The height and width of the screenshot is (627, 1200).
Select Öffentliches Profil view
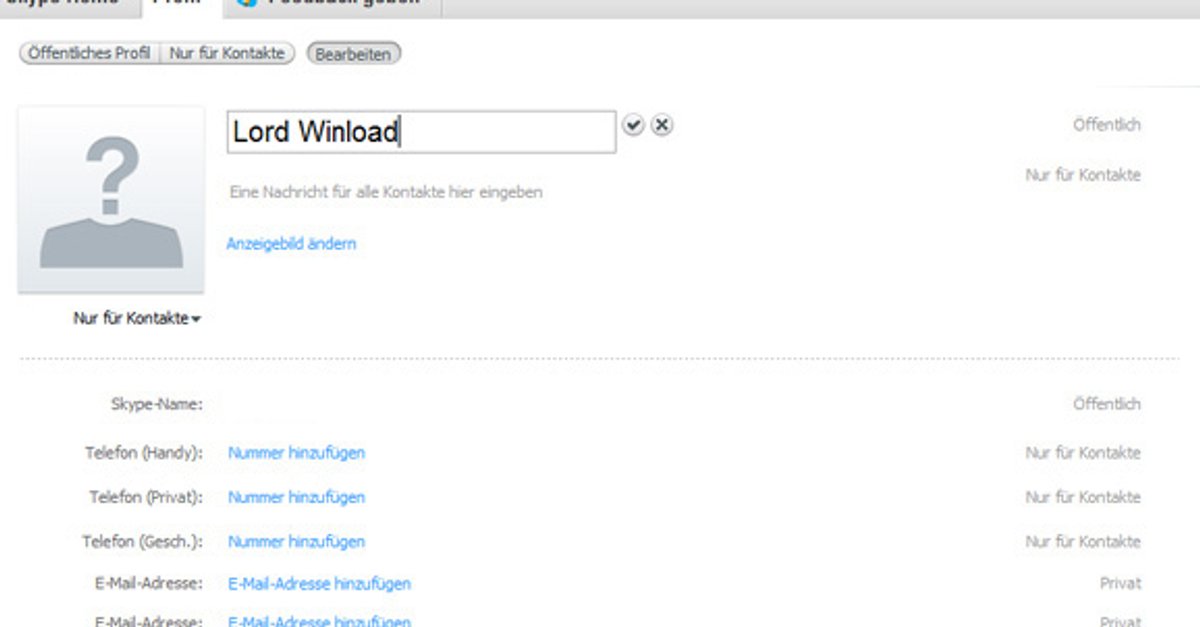[x=89, y=53]
